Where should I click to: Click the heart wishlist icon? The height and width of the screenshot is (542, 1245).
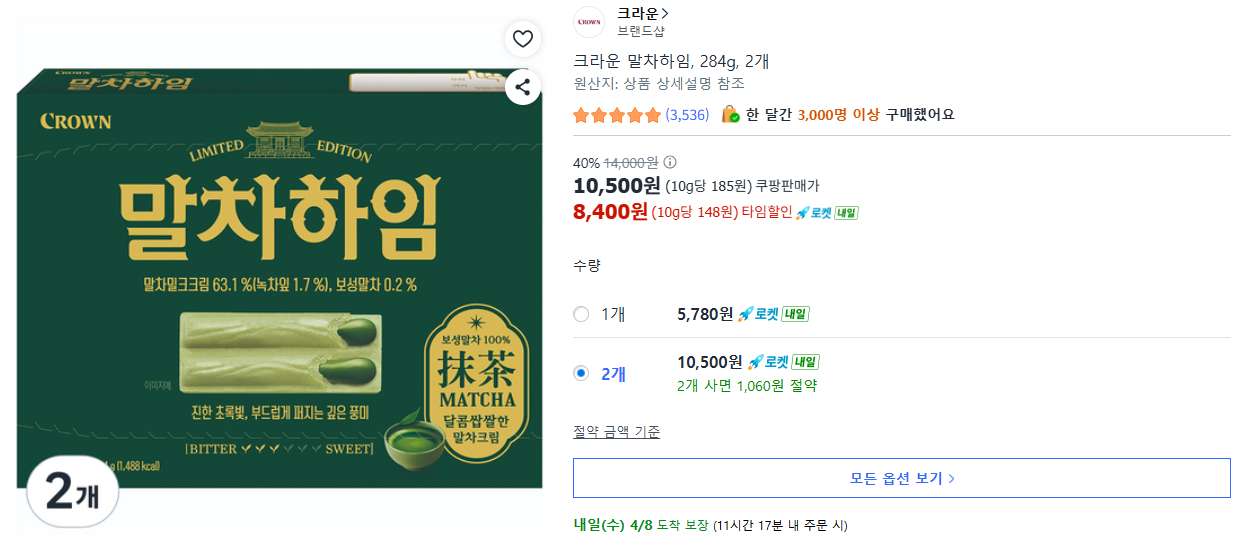coord(522,39)
